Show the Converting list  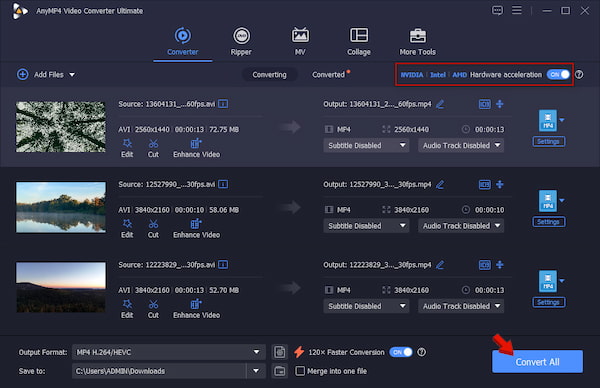(269, 75)
